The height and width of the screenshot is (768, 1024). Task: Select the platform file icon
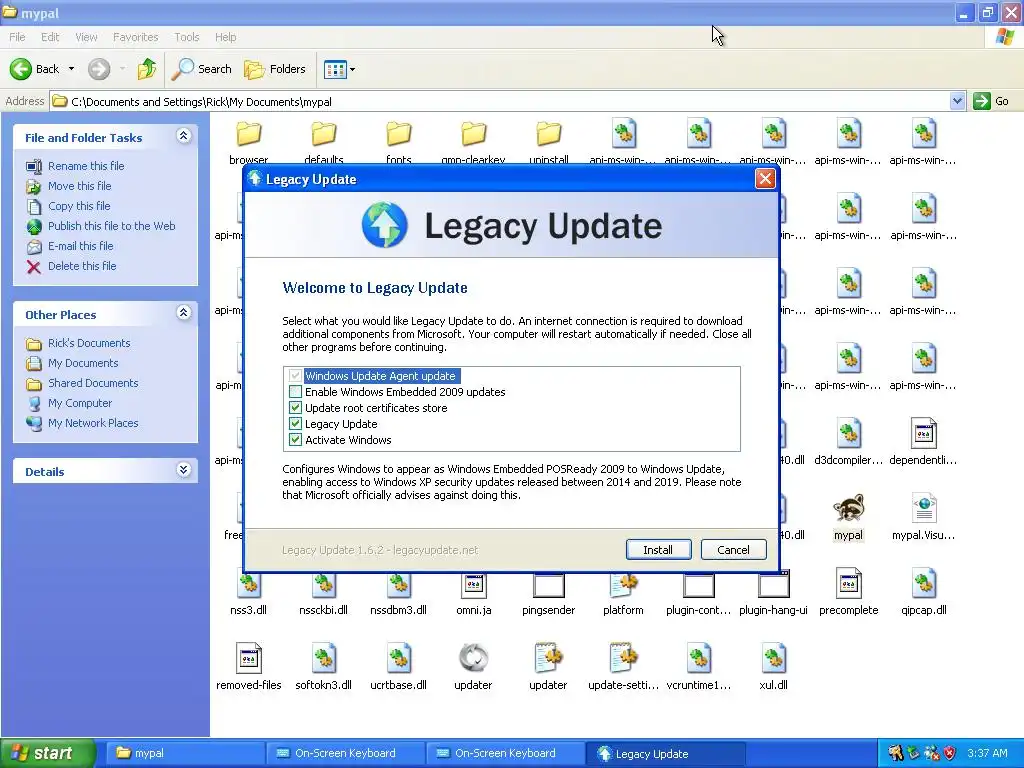[x=624, y=585]
